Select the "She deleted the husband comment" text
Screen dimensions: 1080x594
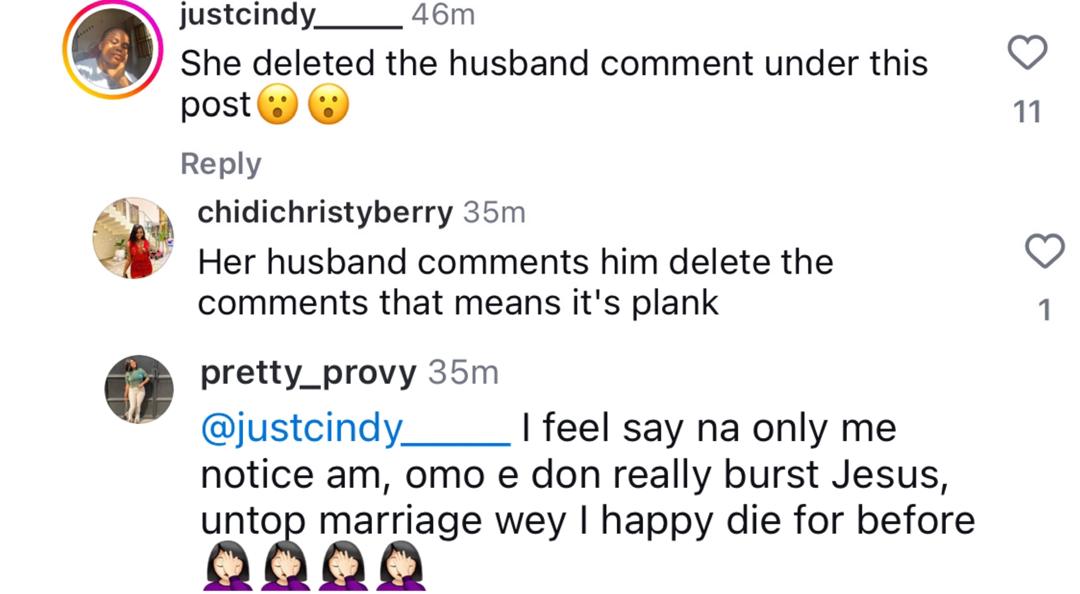(553, 64)
